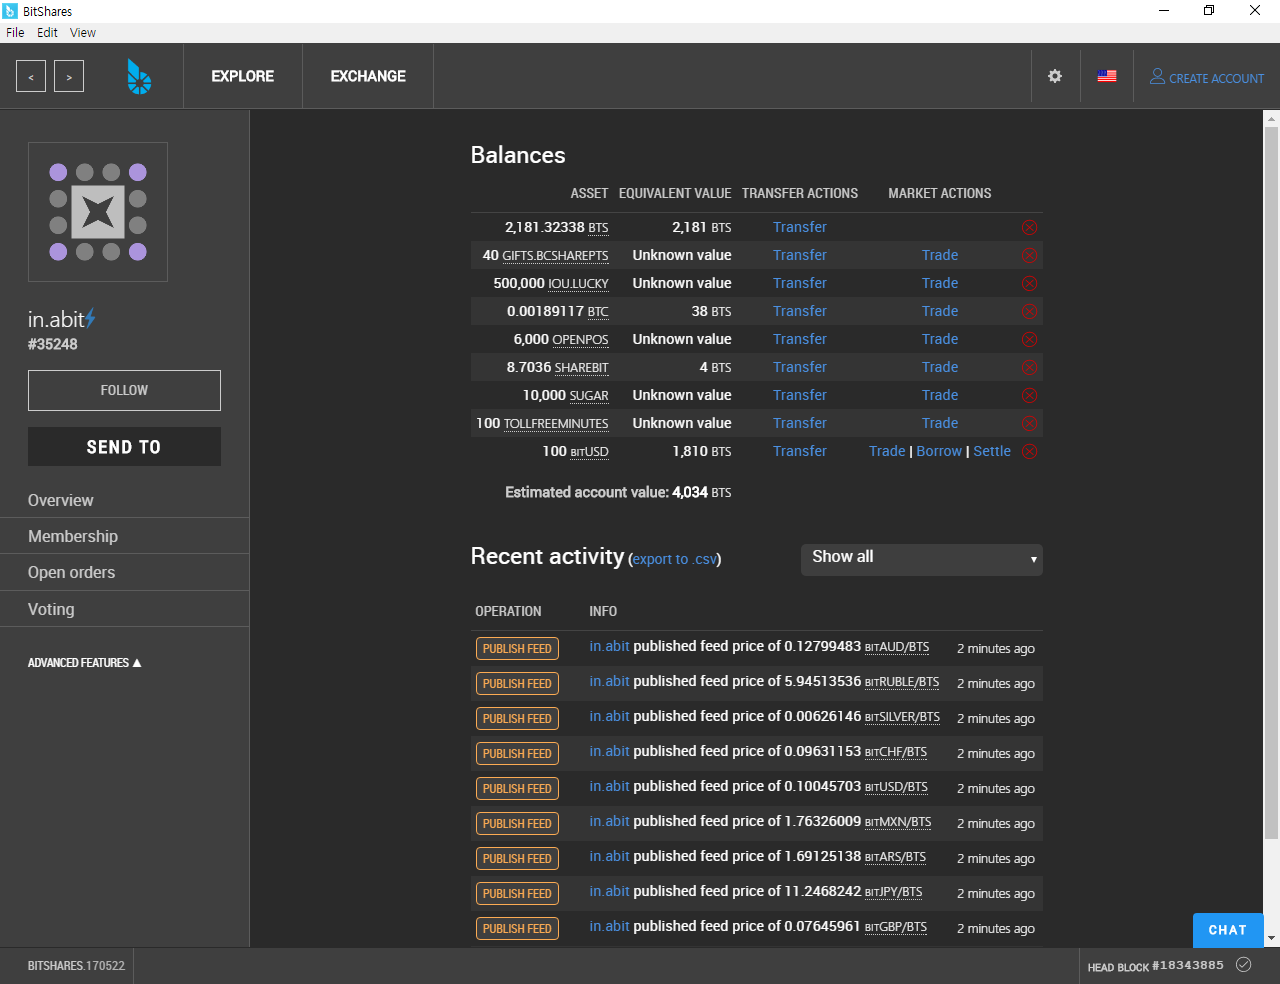This screenshot has height=984, width=1280.
Task: Hide the bitUSD asset with red X
Action: click(1029, 451)
